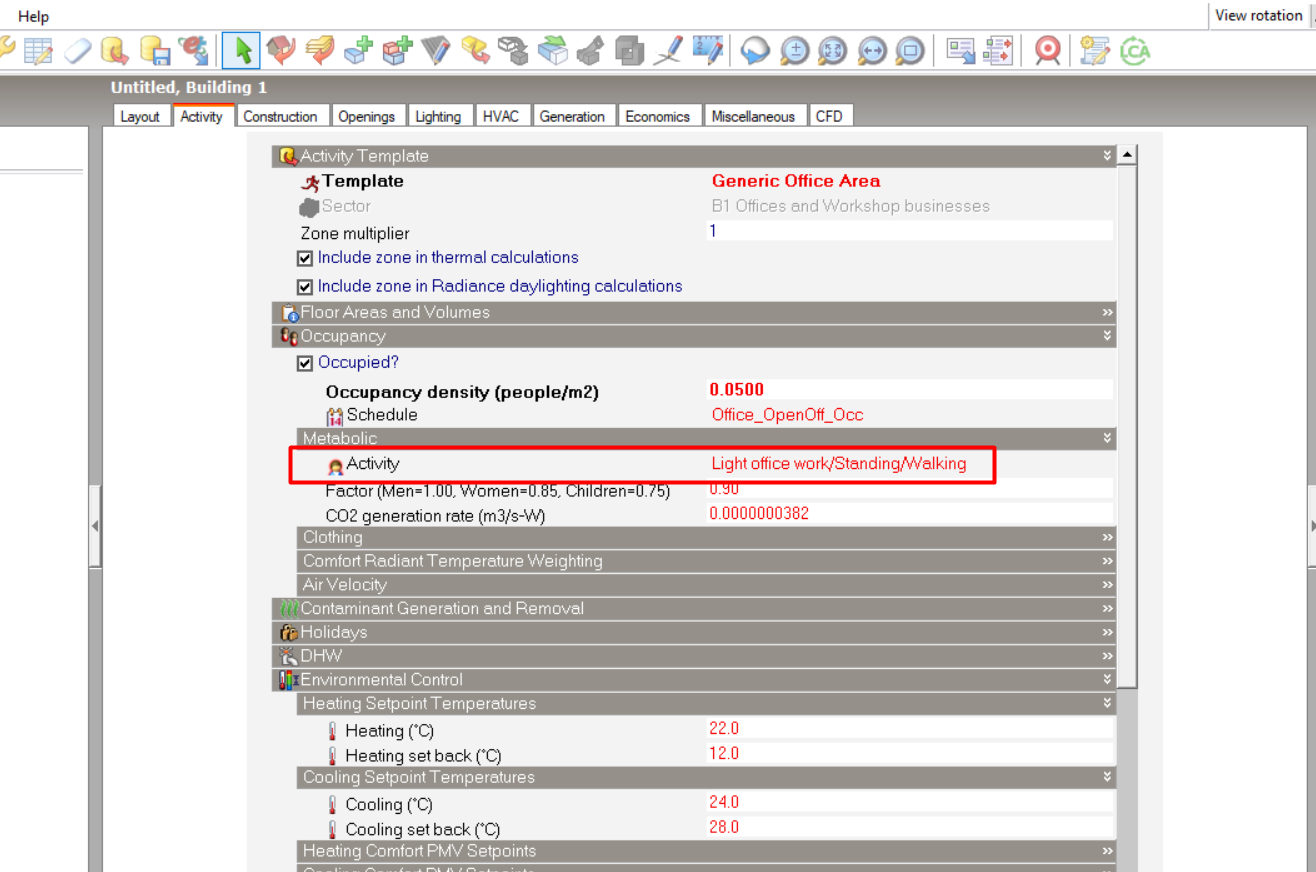Click the Occupancy density value 0.0500

click(x=737, y=389)
